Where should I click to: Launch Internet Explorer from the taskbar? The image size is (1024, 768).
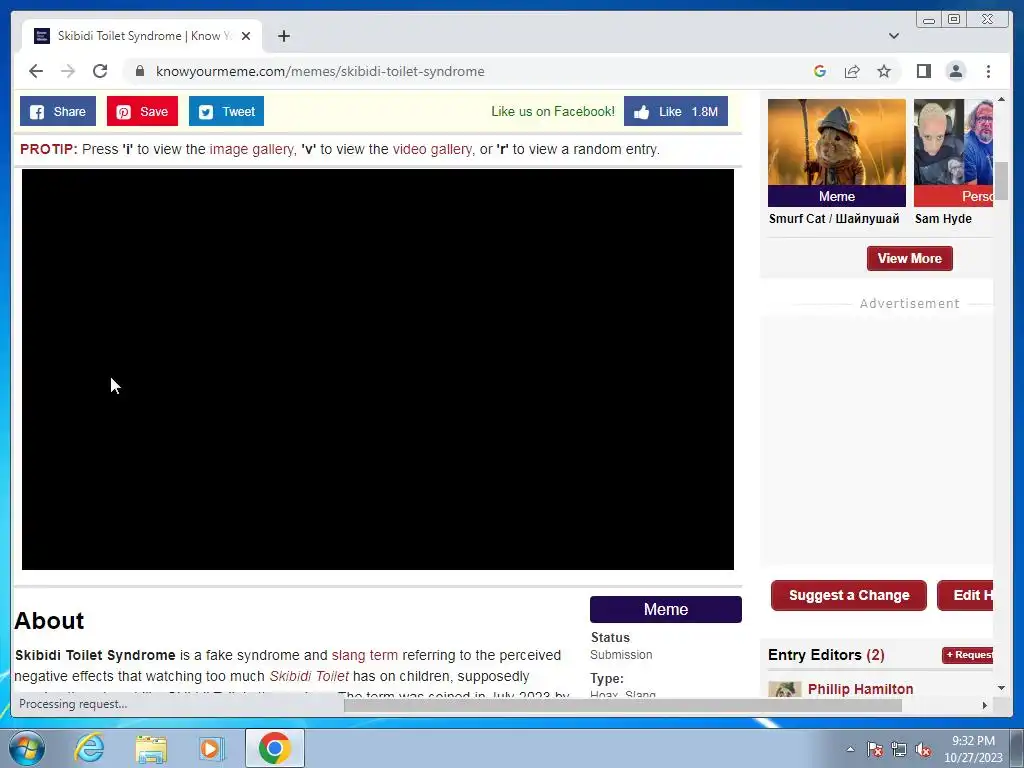[x=89, y=748]
